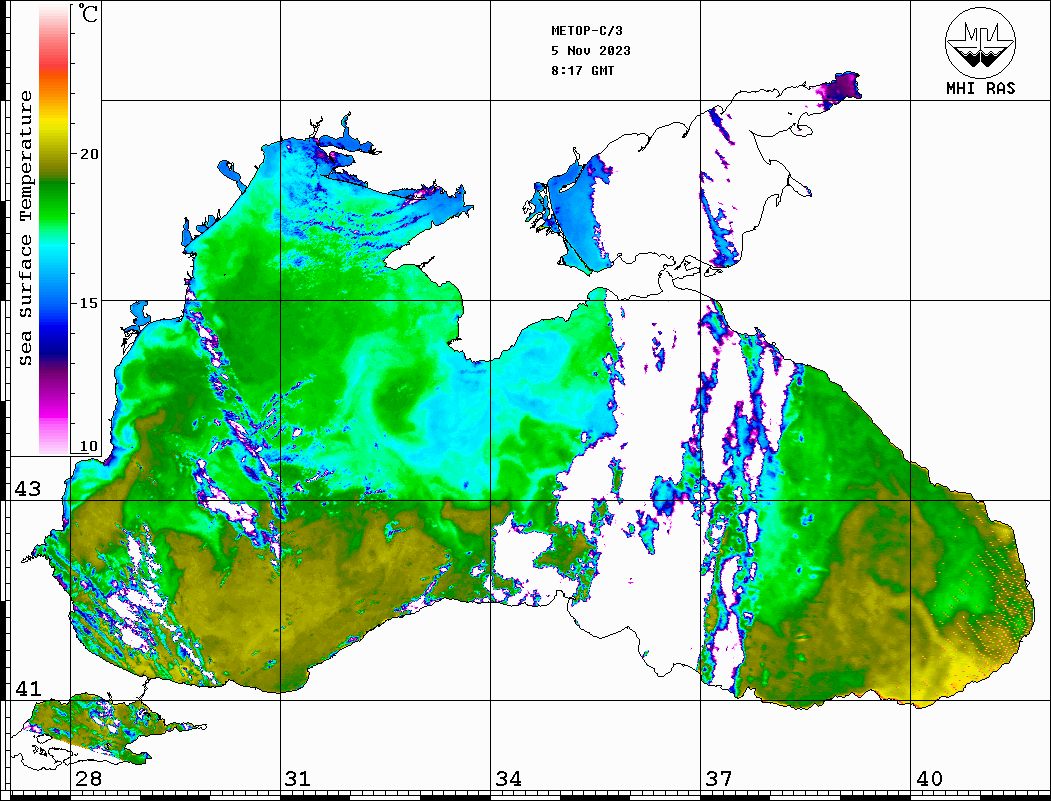Click the '8:17 GMT' time text

coord(583,70)
